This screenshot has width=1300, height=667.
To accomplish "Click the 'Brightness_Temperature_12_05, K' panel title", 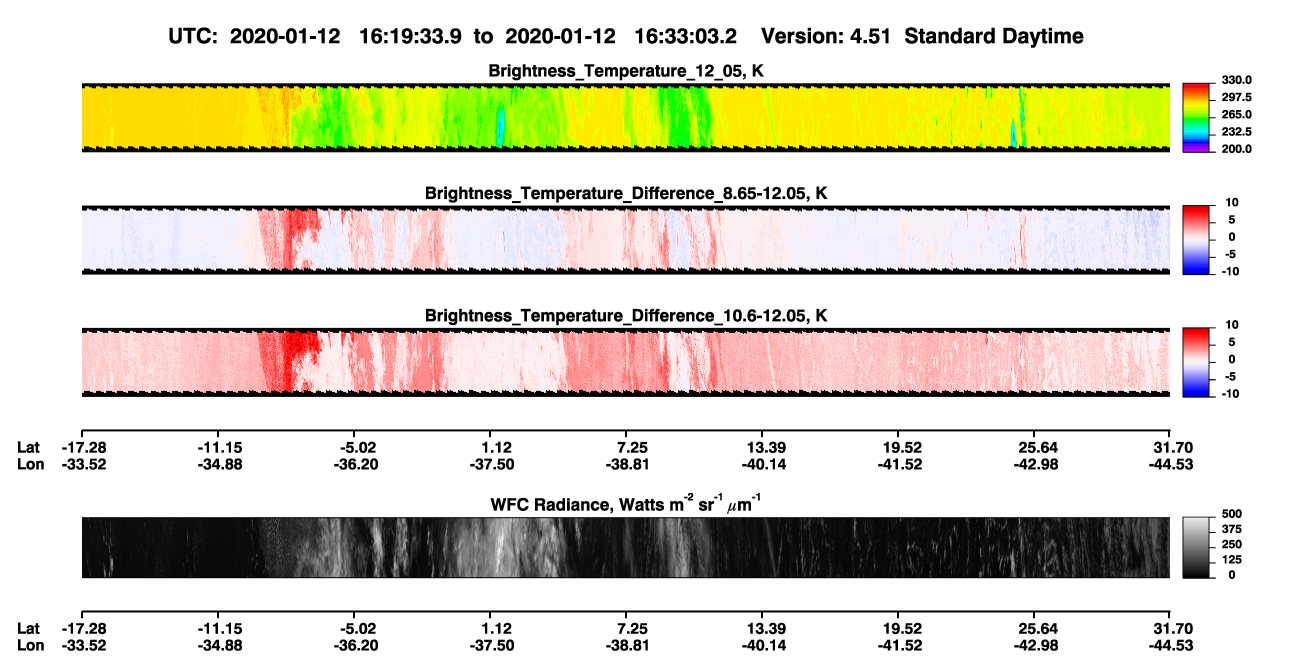I will (626, 71).
